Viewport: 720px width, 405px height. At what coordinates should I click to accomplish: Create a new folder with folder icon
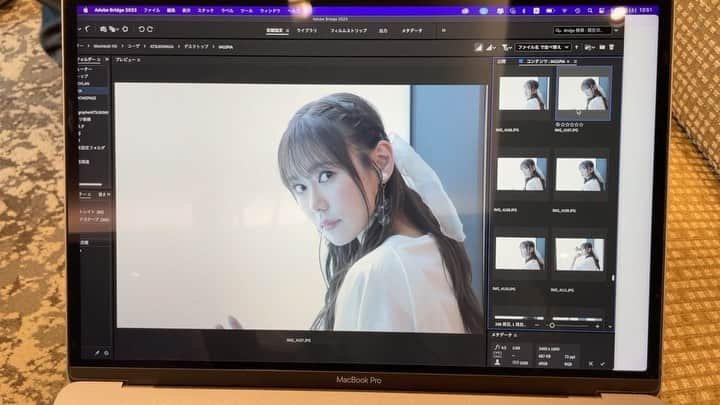click(602, 47)
